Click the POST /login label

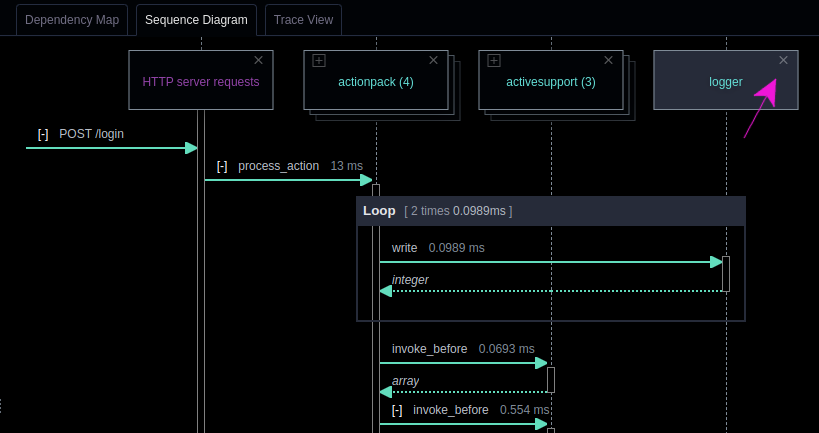[x=92, y=134]
